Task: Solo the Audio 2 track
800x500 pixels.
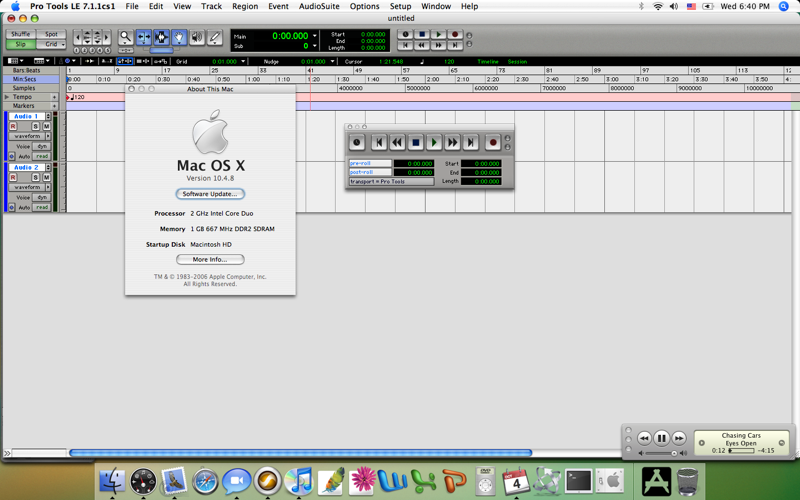Action: coord(36,177)
